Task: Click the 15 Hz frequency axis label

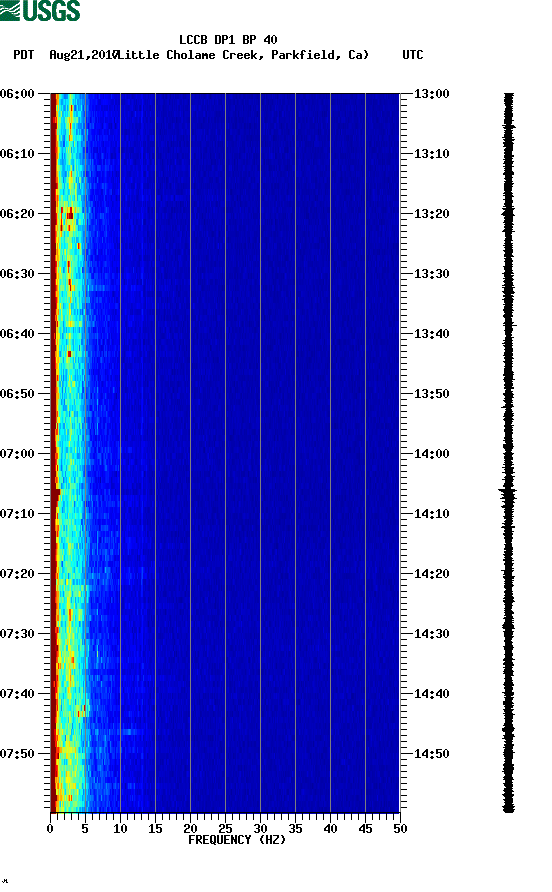Action: [155, 828]
